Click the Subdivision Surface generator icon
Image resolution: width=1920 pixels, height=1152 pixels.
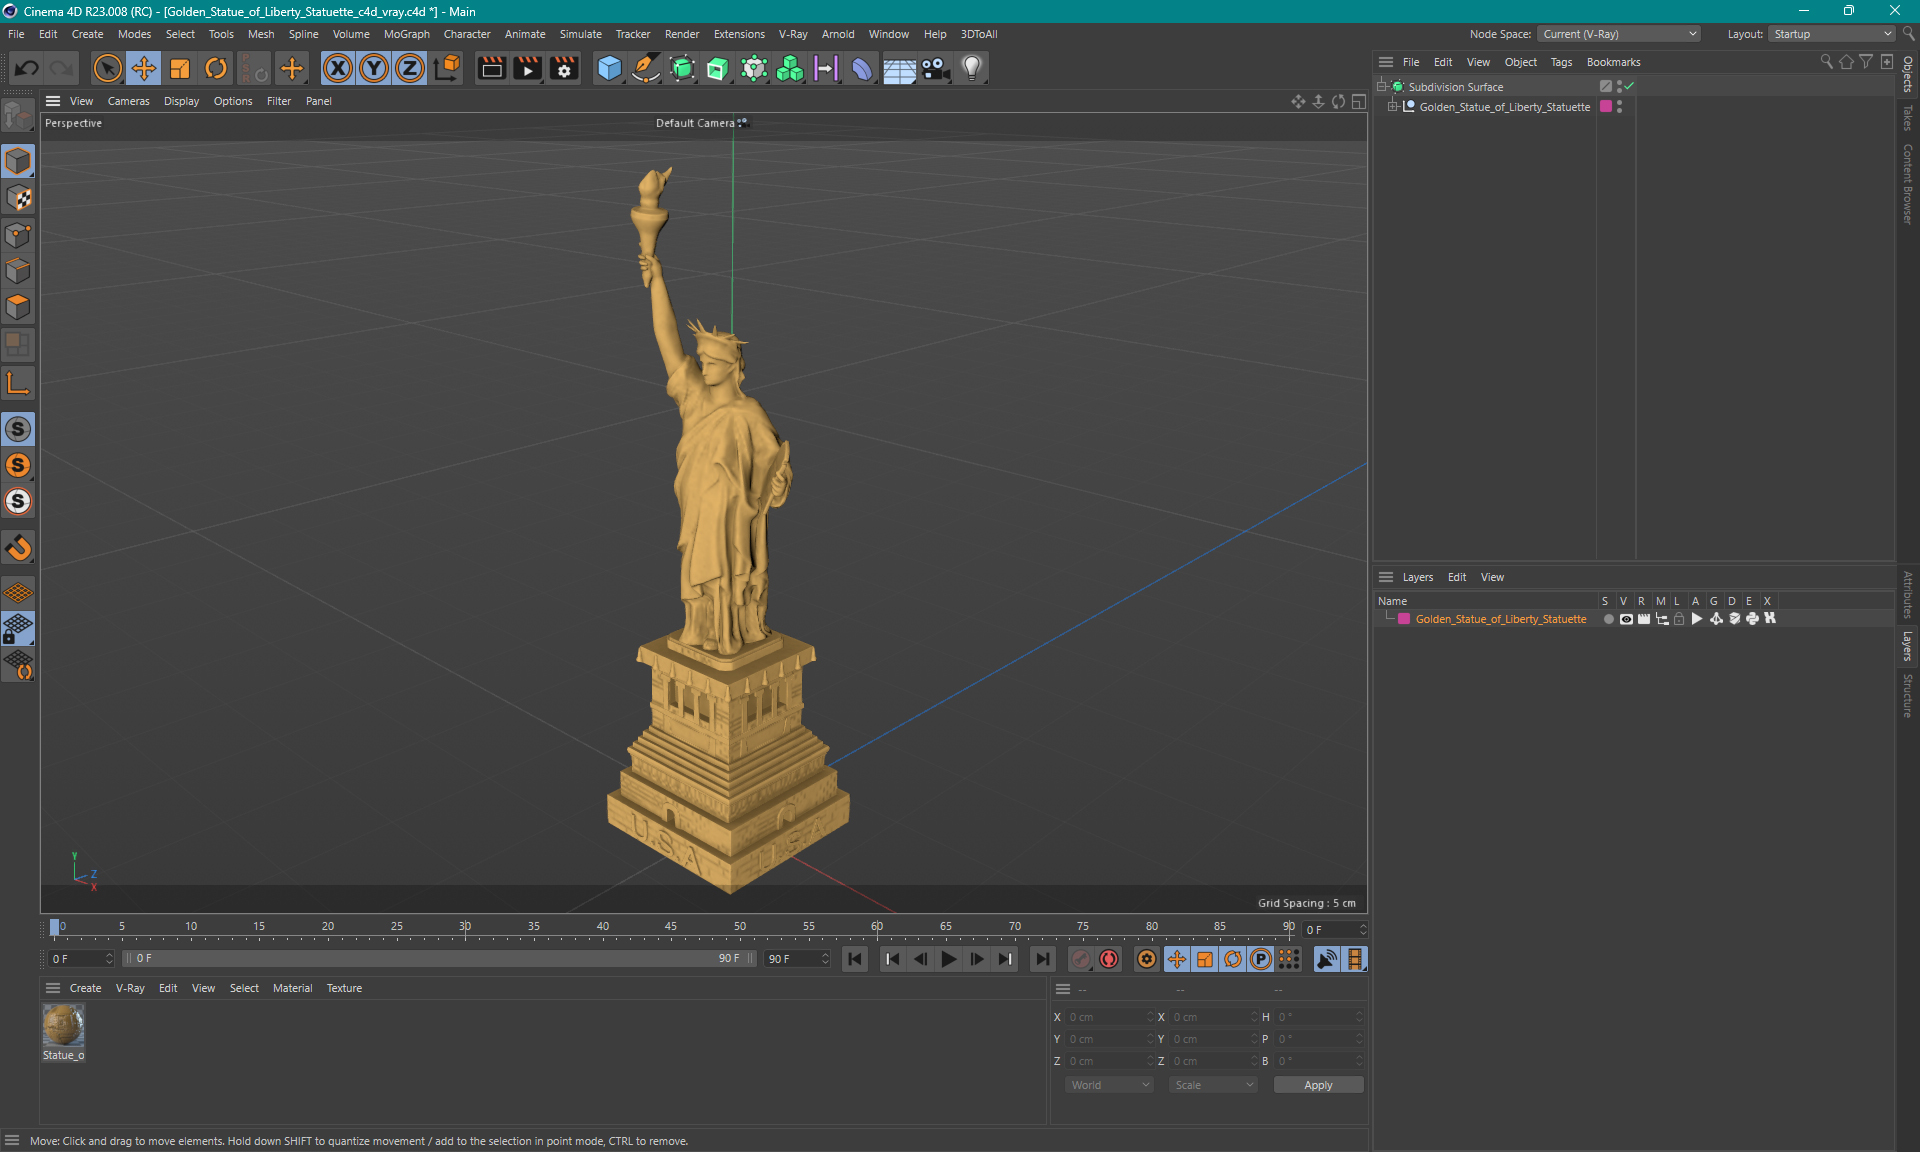tap(682, 68)
